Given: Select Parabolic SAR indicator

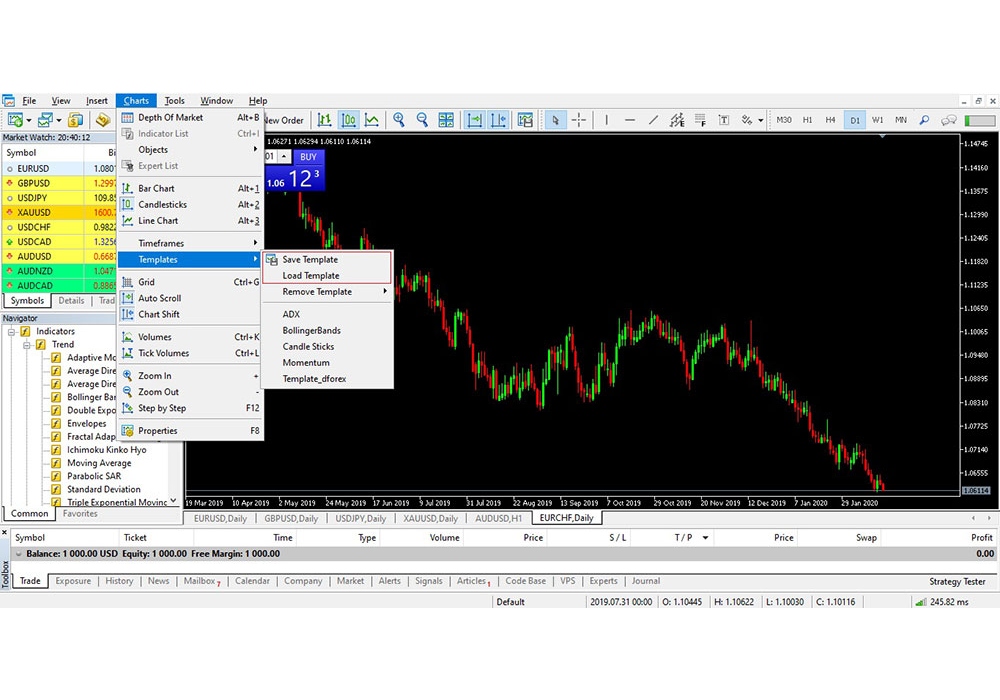Looking at the screenshot, I should tap(94, 476).
